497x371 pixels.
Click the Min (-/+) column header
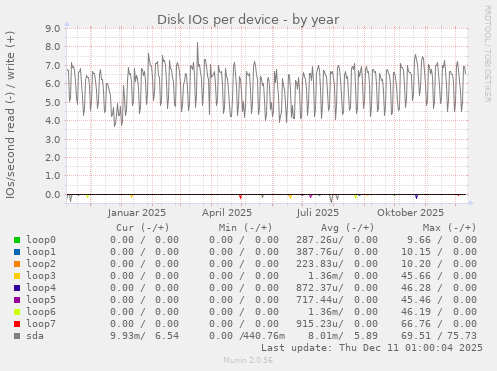pos(245,228)
